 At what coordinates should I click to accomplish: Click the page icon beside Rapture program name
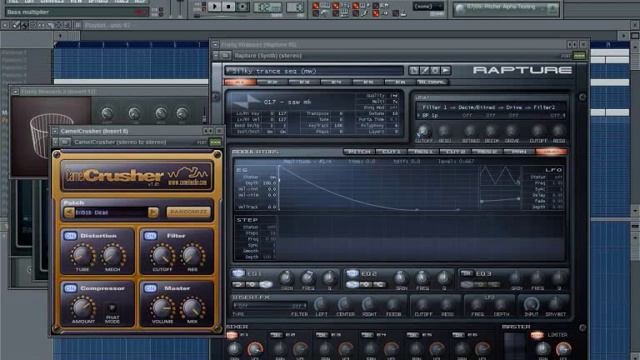point(414,71)
